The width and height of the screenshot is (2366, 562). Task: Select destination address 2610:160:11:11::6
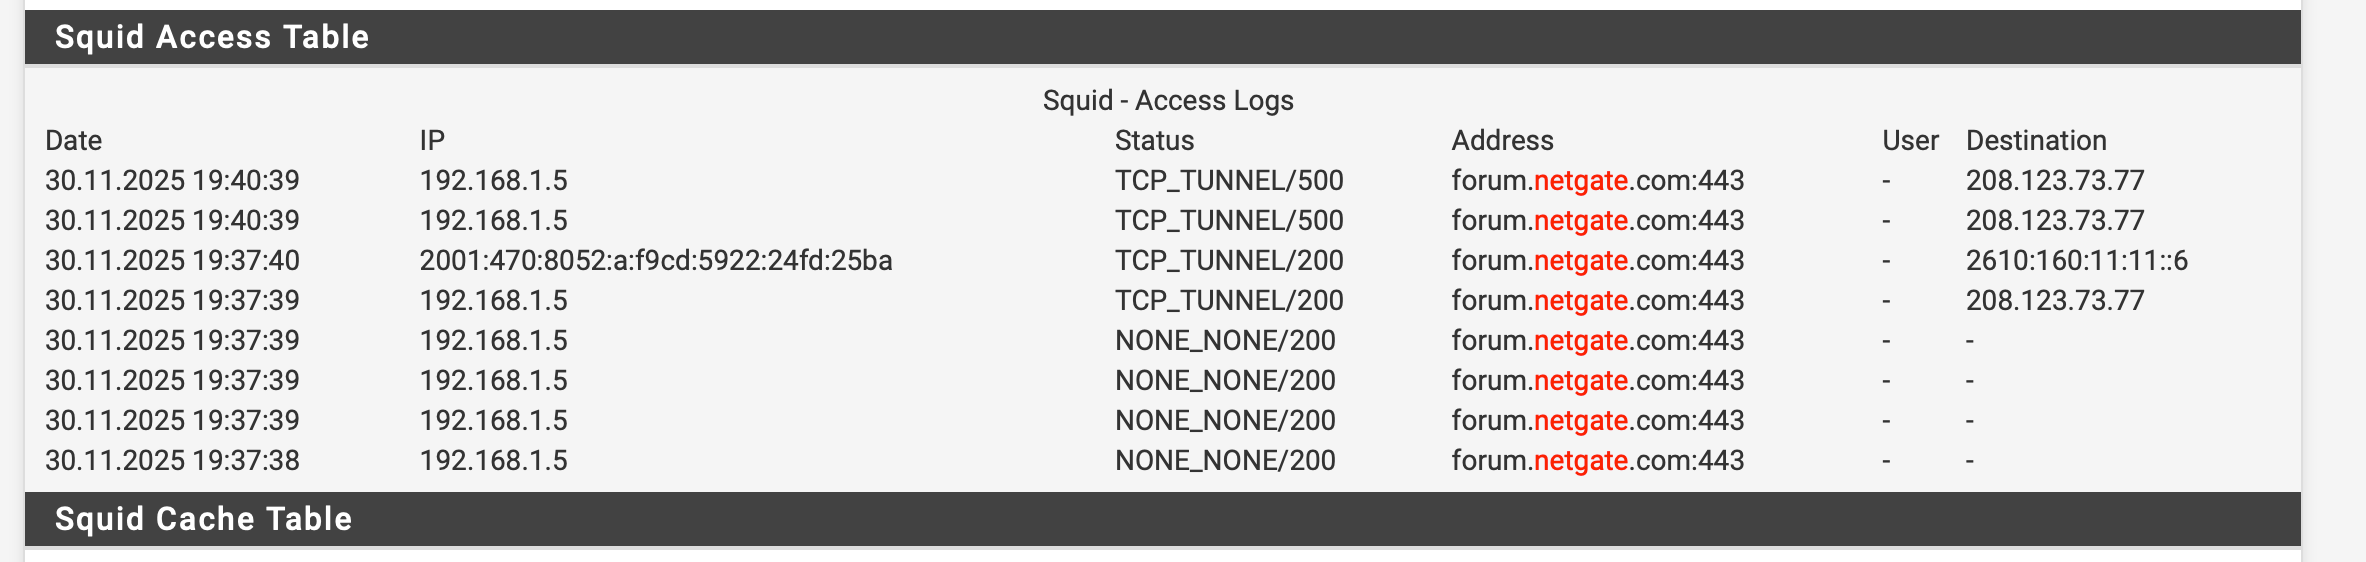coord(2076,260)
